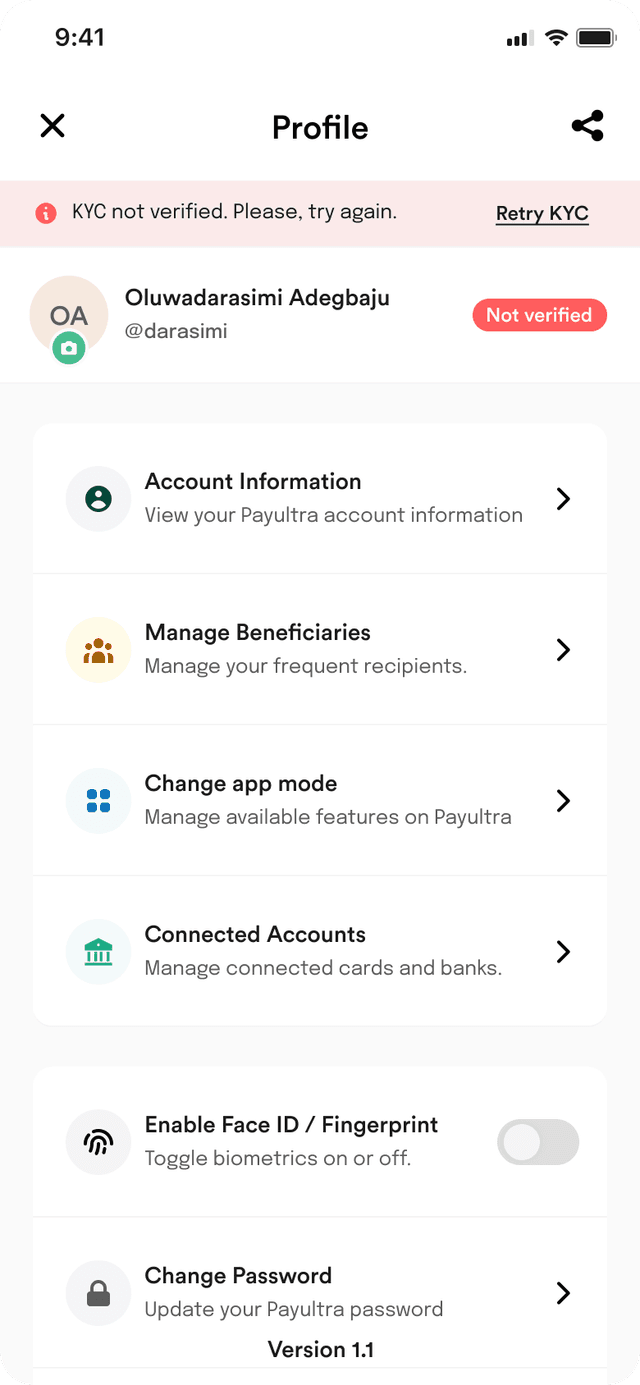Select the Manage Beneficiaries group icon

98,650
